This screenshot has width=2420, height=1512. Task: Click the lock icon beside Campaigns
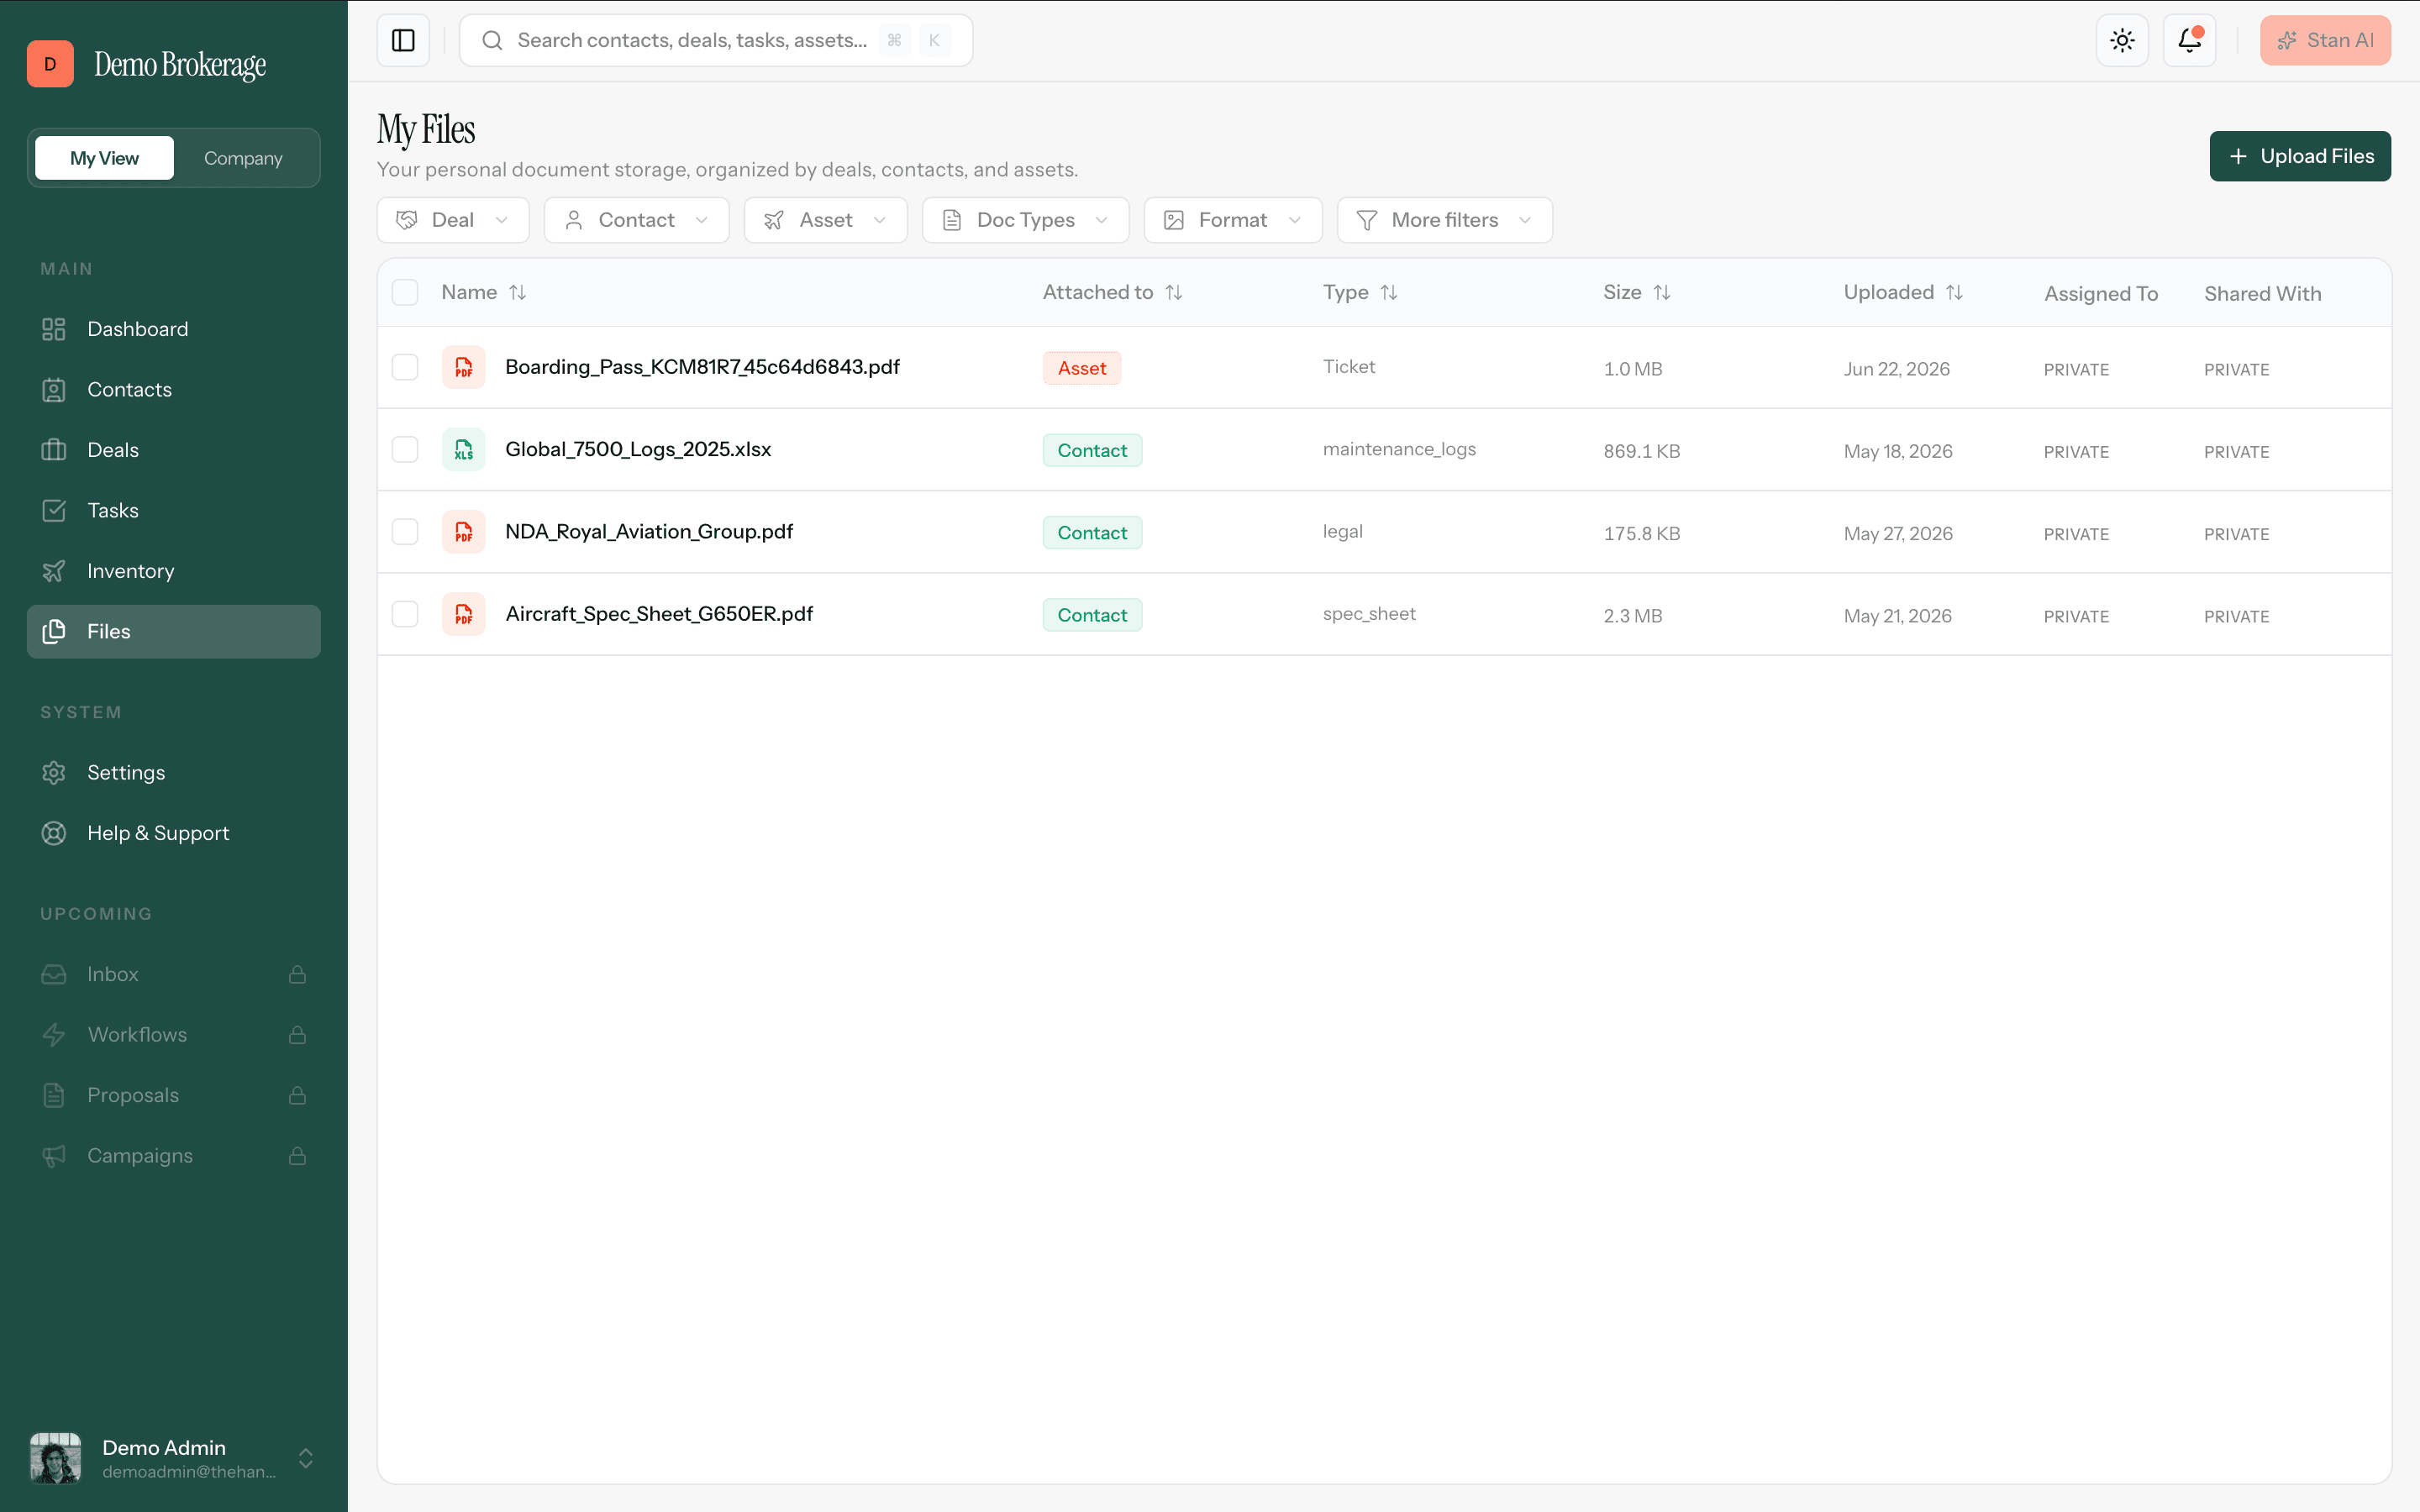click(x=297, y=1156)
